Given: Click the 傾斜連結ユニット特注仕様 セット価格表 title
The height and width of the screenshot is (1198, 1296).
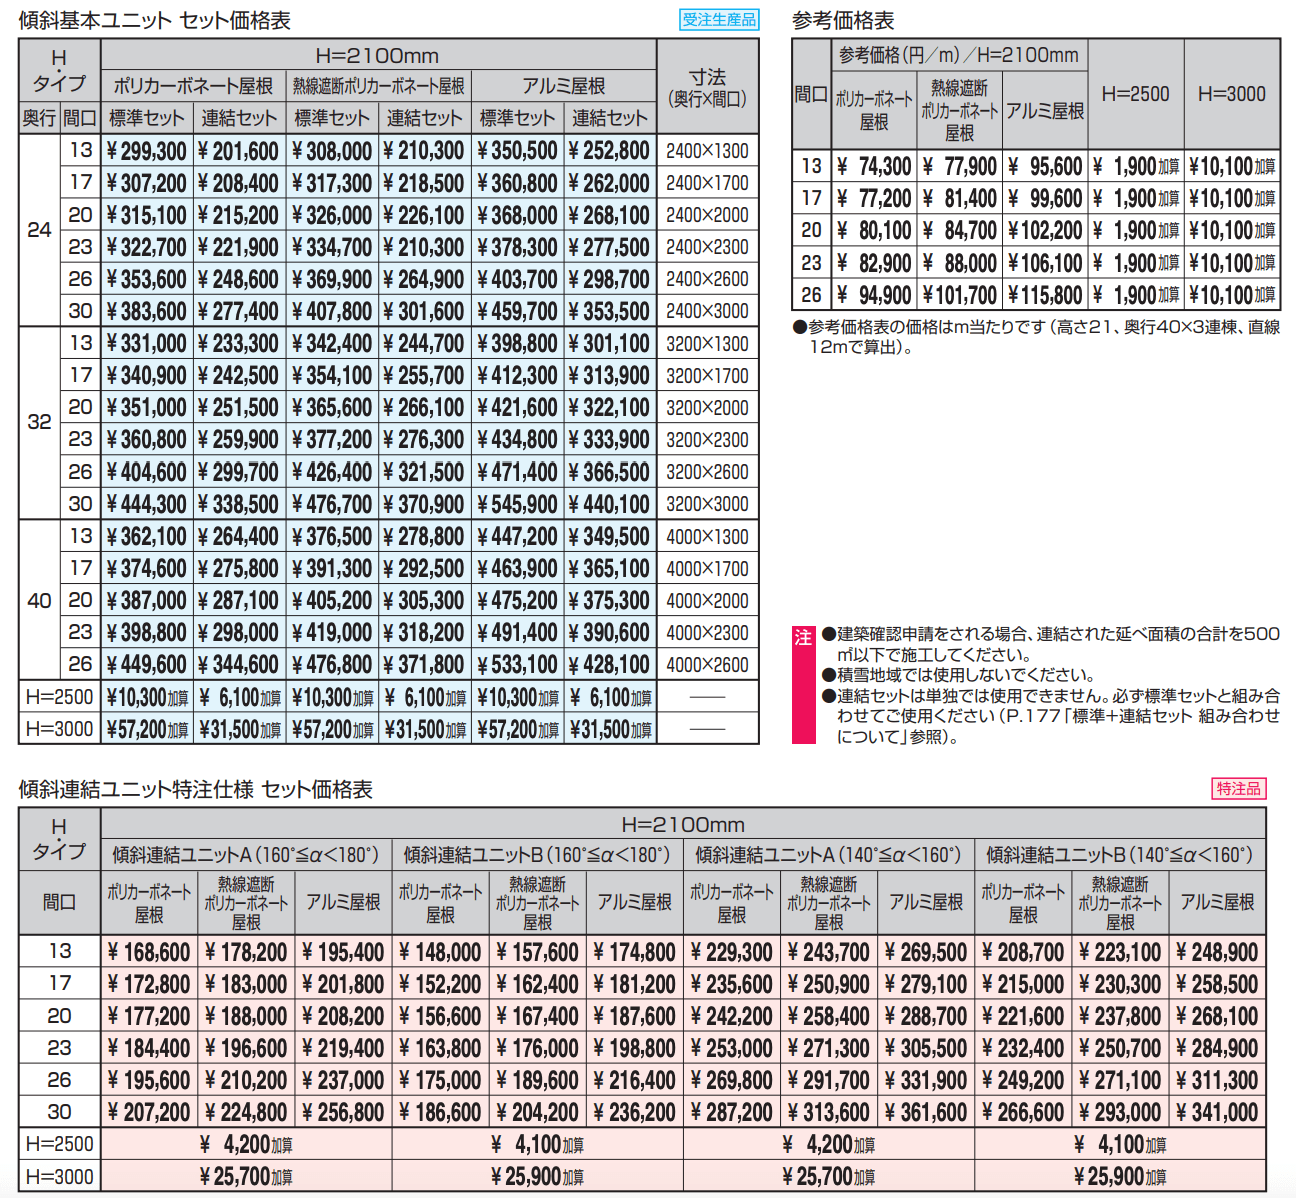Looking at the screenshot, I should pyautogui.click(x=196, y=790).
